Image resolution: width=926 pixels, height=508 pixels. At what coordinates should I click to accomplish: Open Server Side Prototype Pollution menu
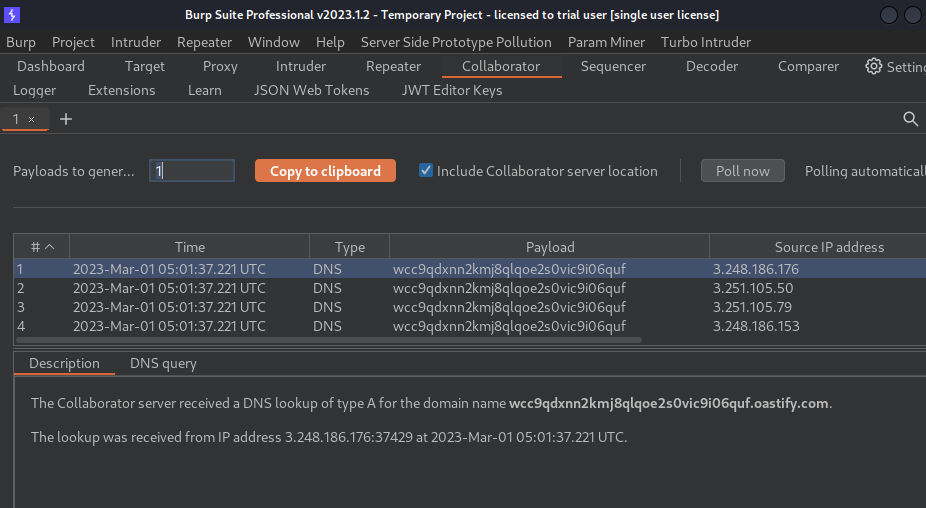pyautogui.click(x=456, y=43)
